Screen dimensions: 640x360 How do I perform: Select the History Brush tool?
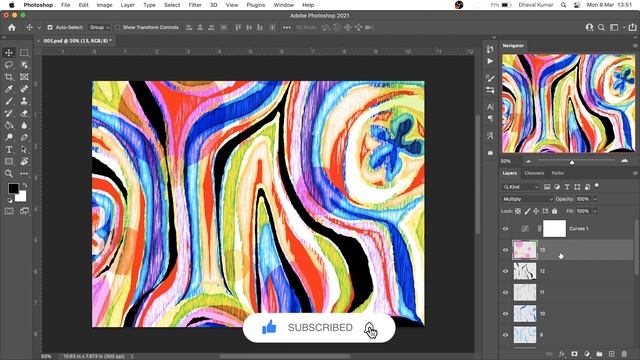[x=9, y=113]
